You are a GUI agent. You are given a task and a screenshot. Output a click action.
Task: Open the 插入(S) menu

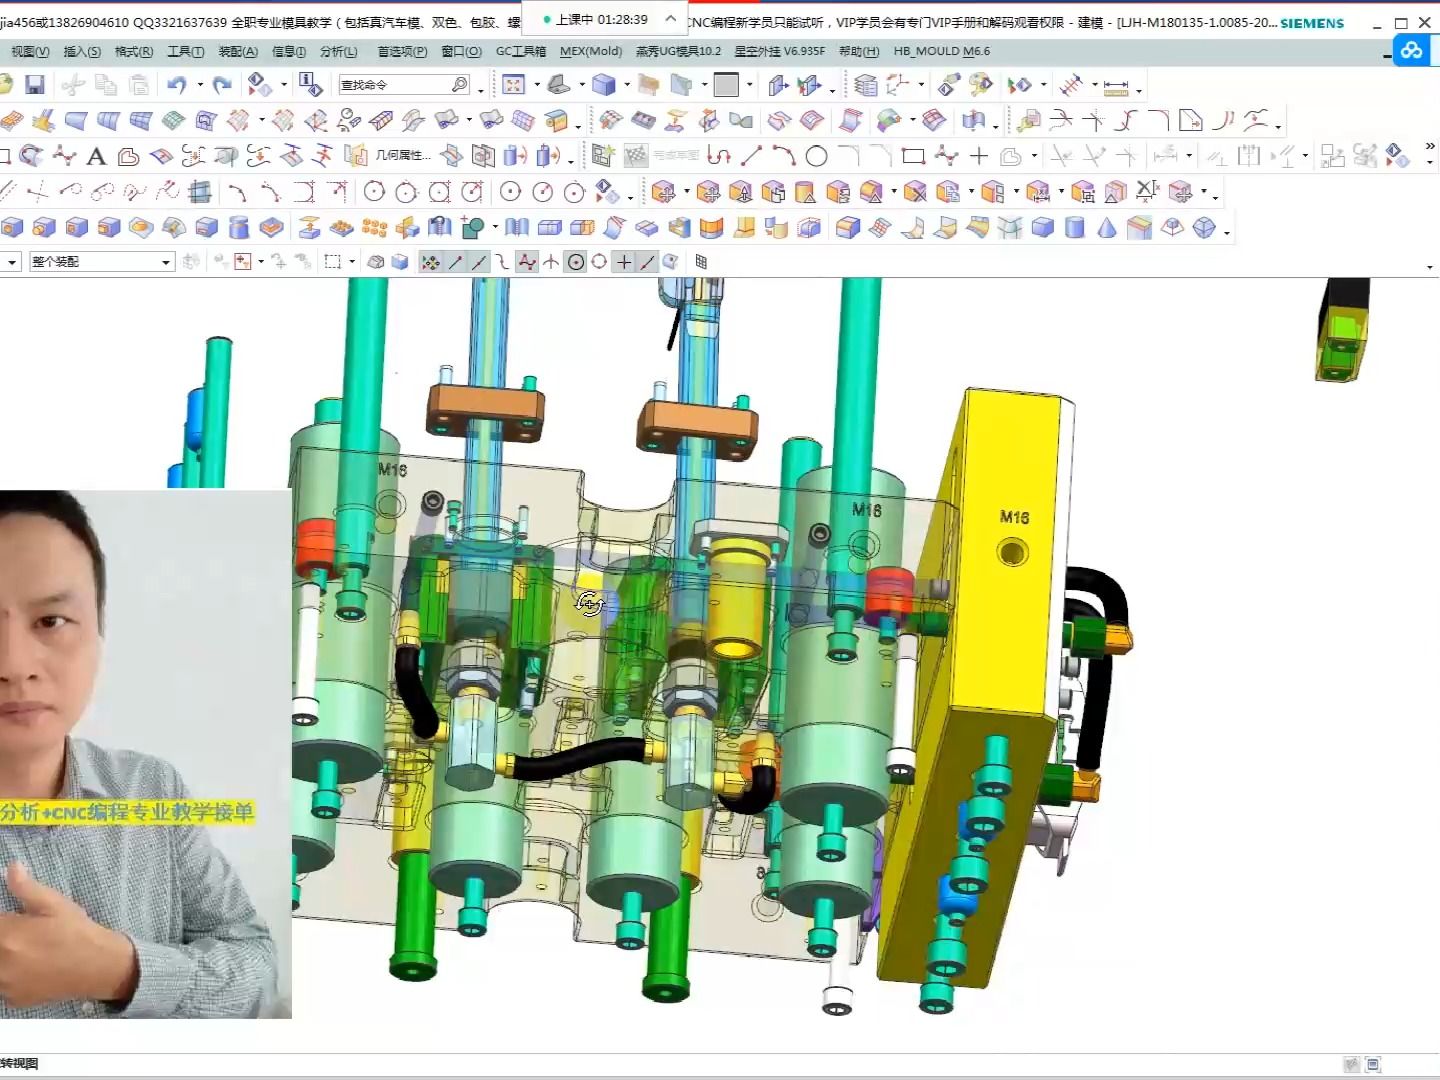(82, 51)
